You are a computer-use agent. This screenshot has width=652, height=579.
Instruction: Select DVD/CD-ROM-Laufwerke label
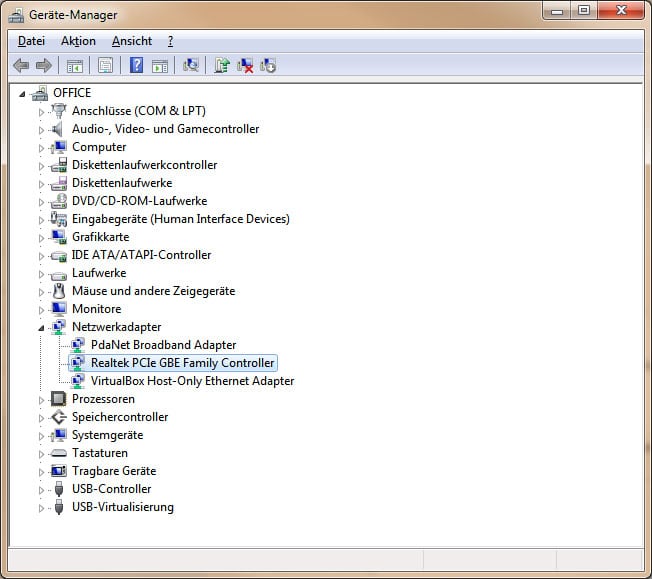tap(139, 201)
